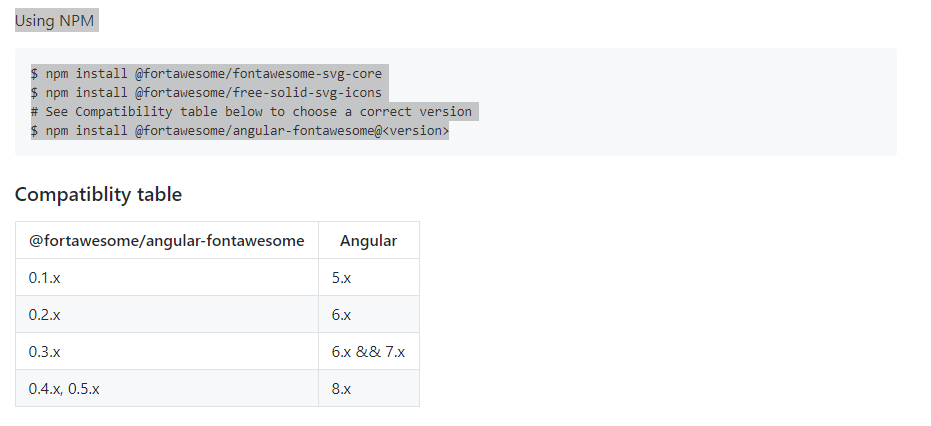Click the free-solid-svg-icons install command line
931x426 pixels.
pos(207,93)
